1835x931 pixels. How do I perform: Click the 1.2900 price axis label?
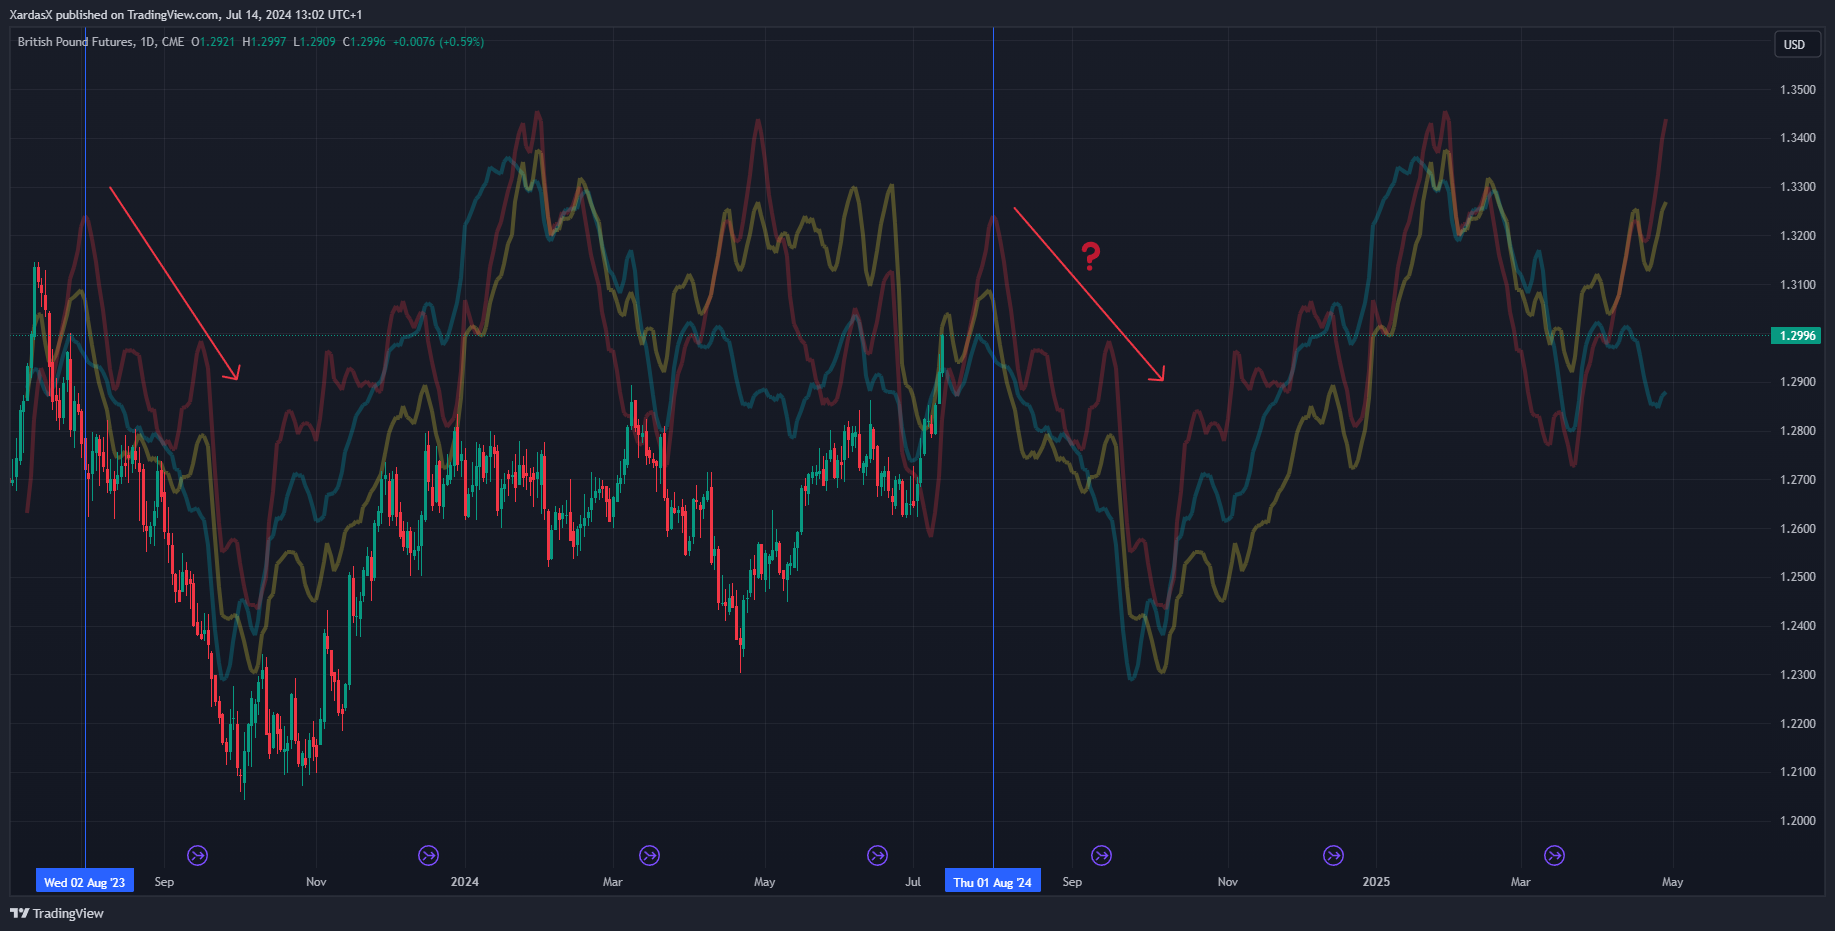point(1798,382)
